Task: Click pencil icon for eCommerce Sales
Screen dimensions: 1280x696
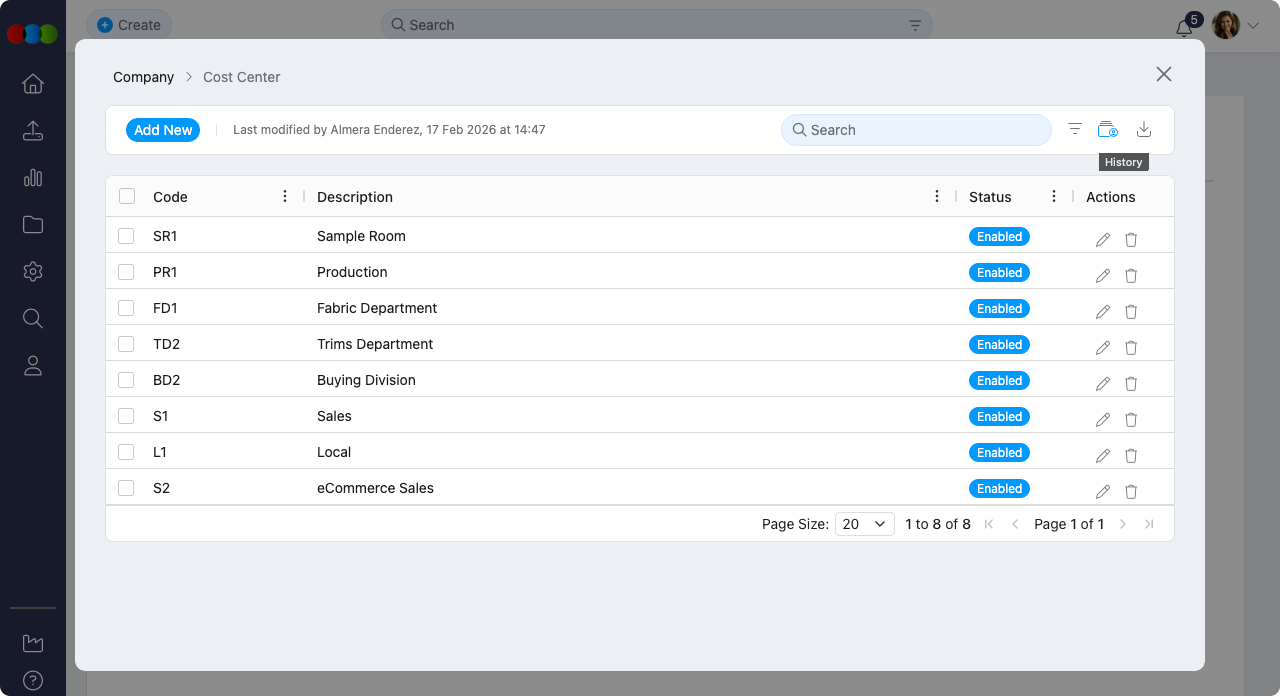Action: [x=1103, y=492]
